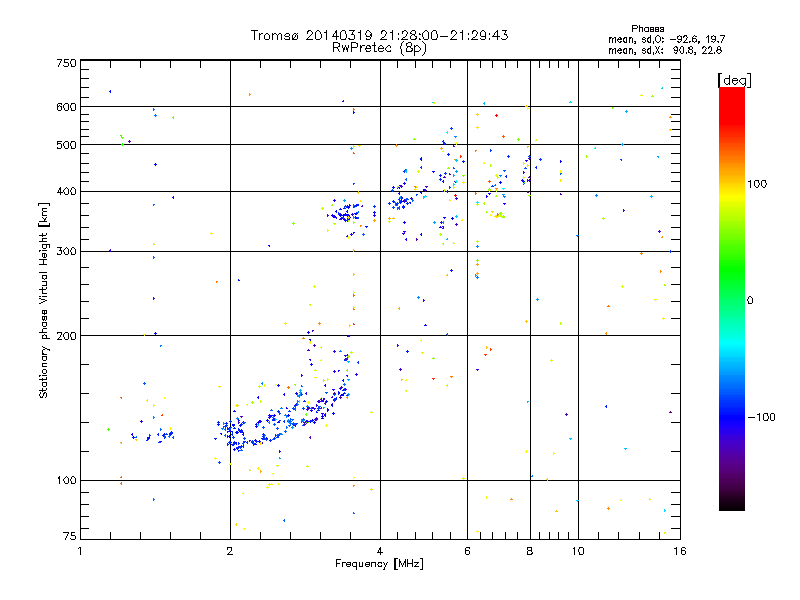Click the 'RwPretec (8p)' subtitle
800x600 pixels.
point(379,48)
